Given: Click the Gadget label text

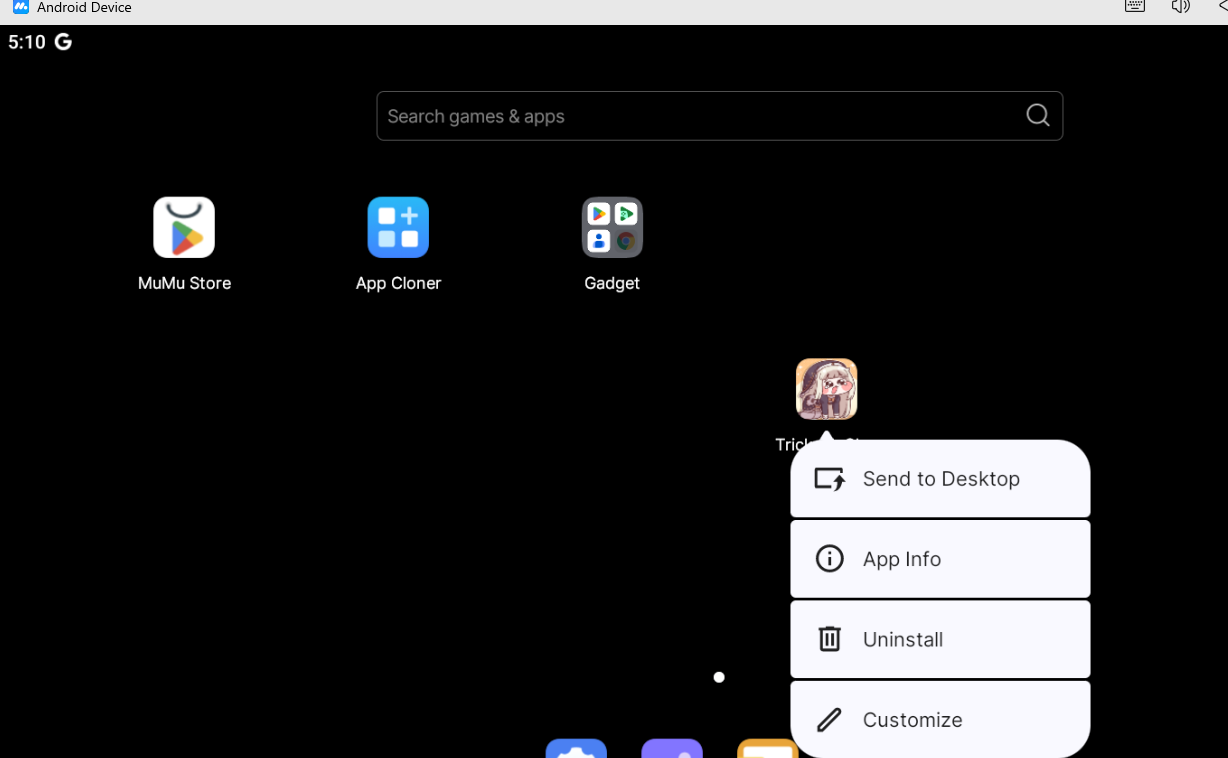Looking at the screenshot, I should [x=612, y=283].
